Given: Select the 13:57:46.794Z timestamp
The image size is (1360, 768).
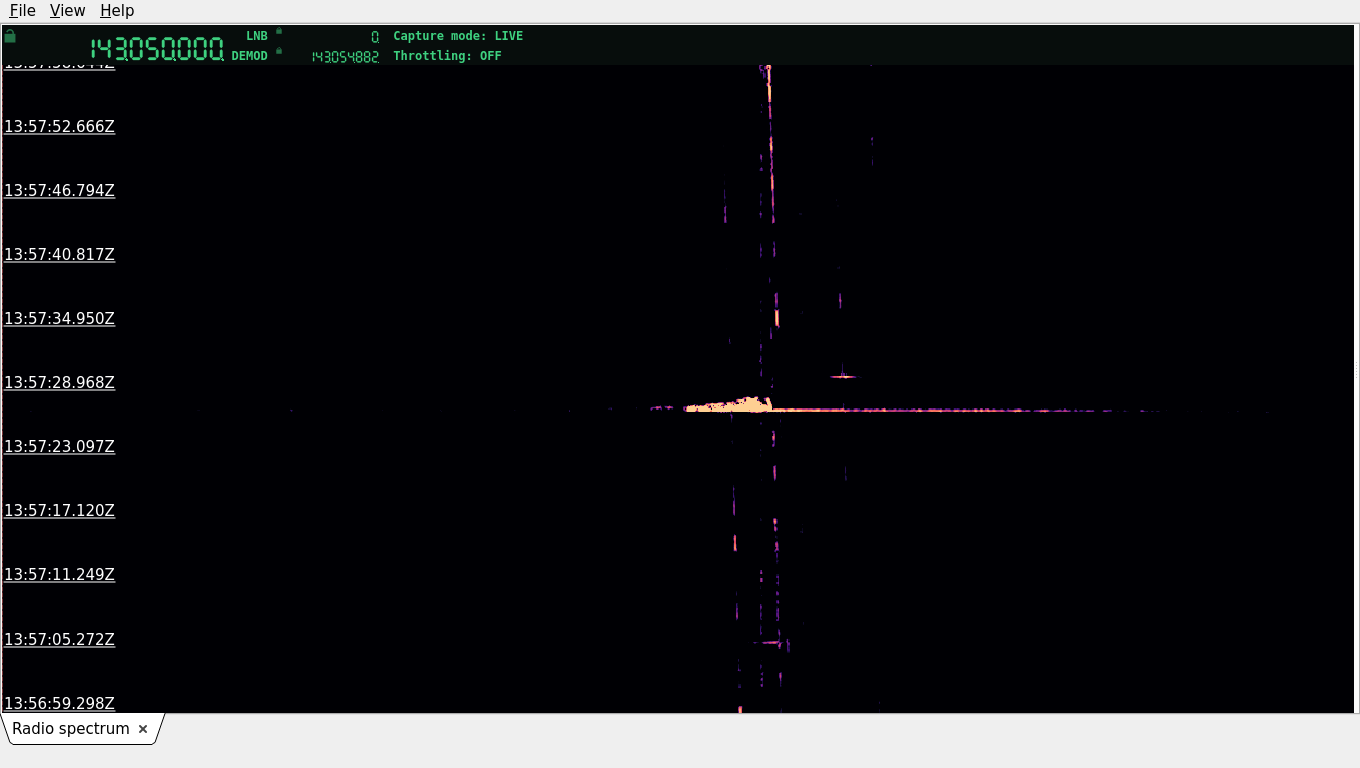Looking at the screenshot, I should [x=60, y=191].
